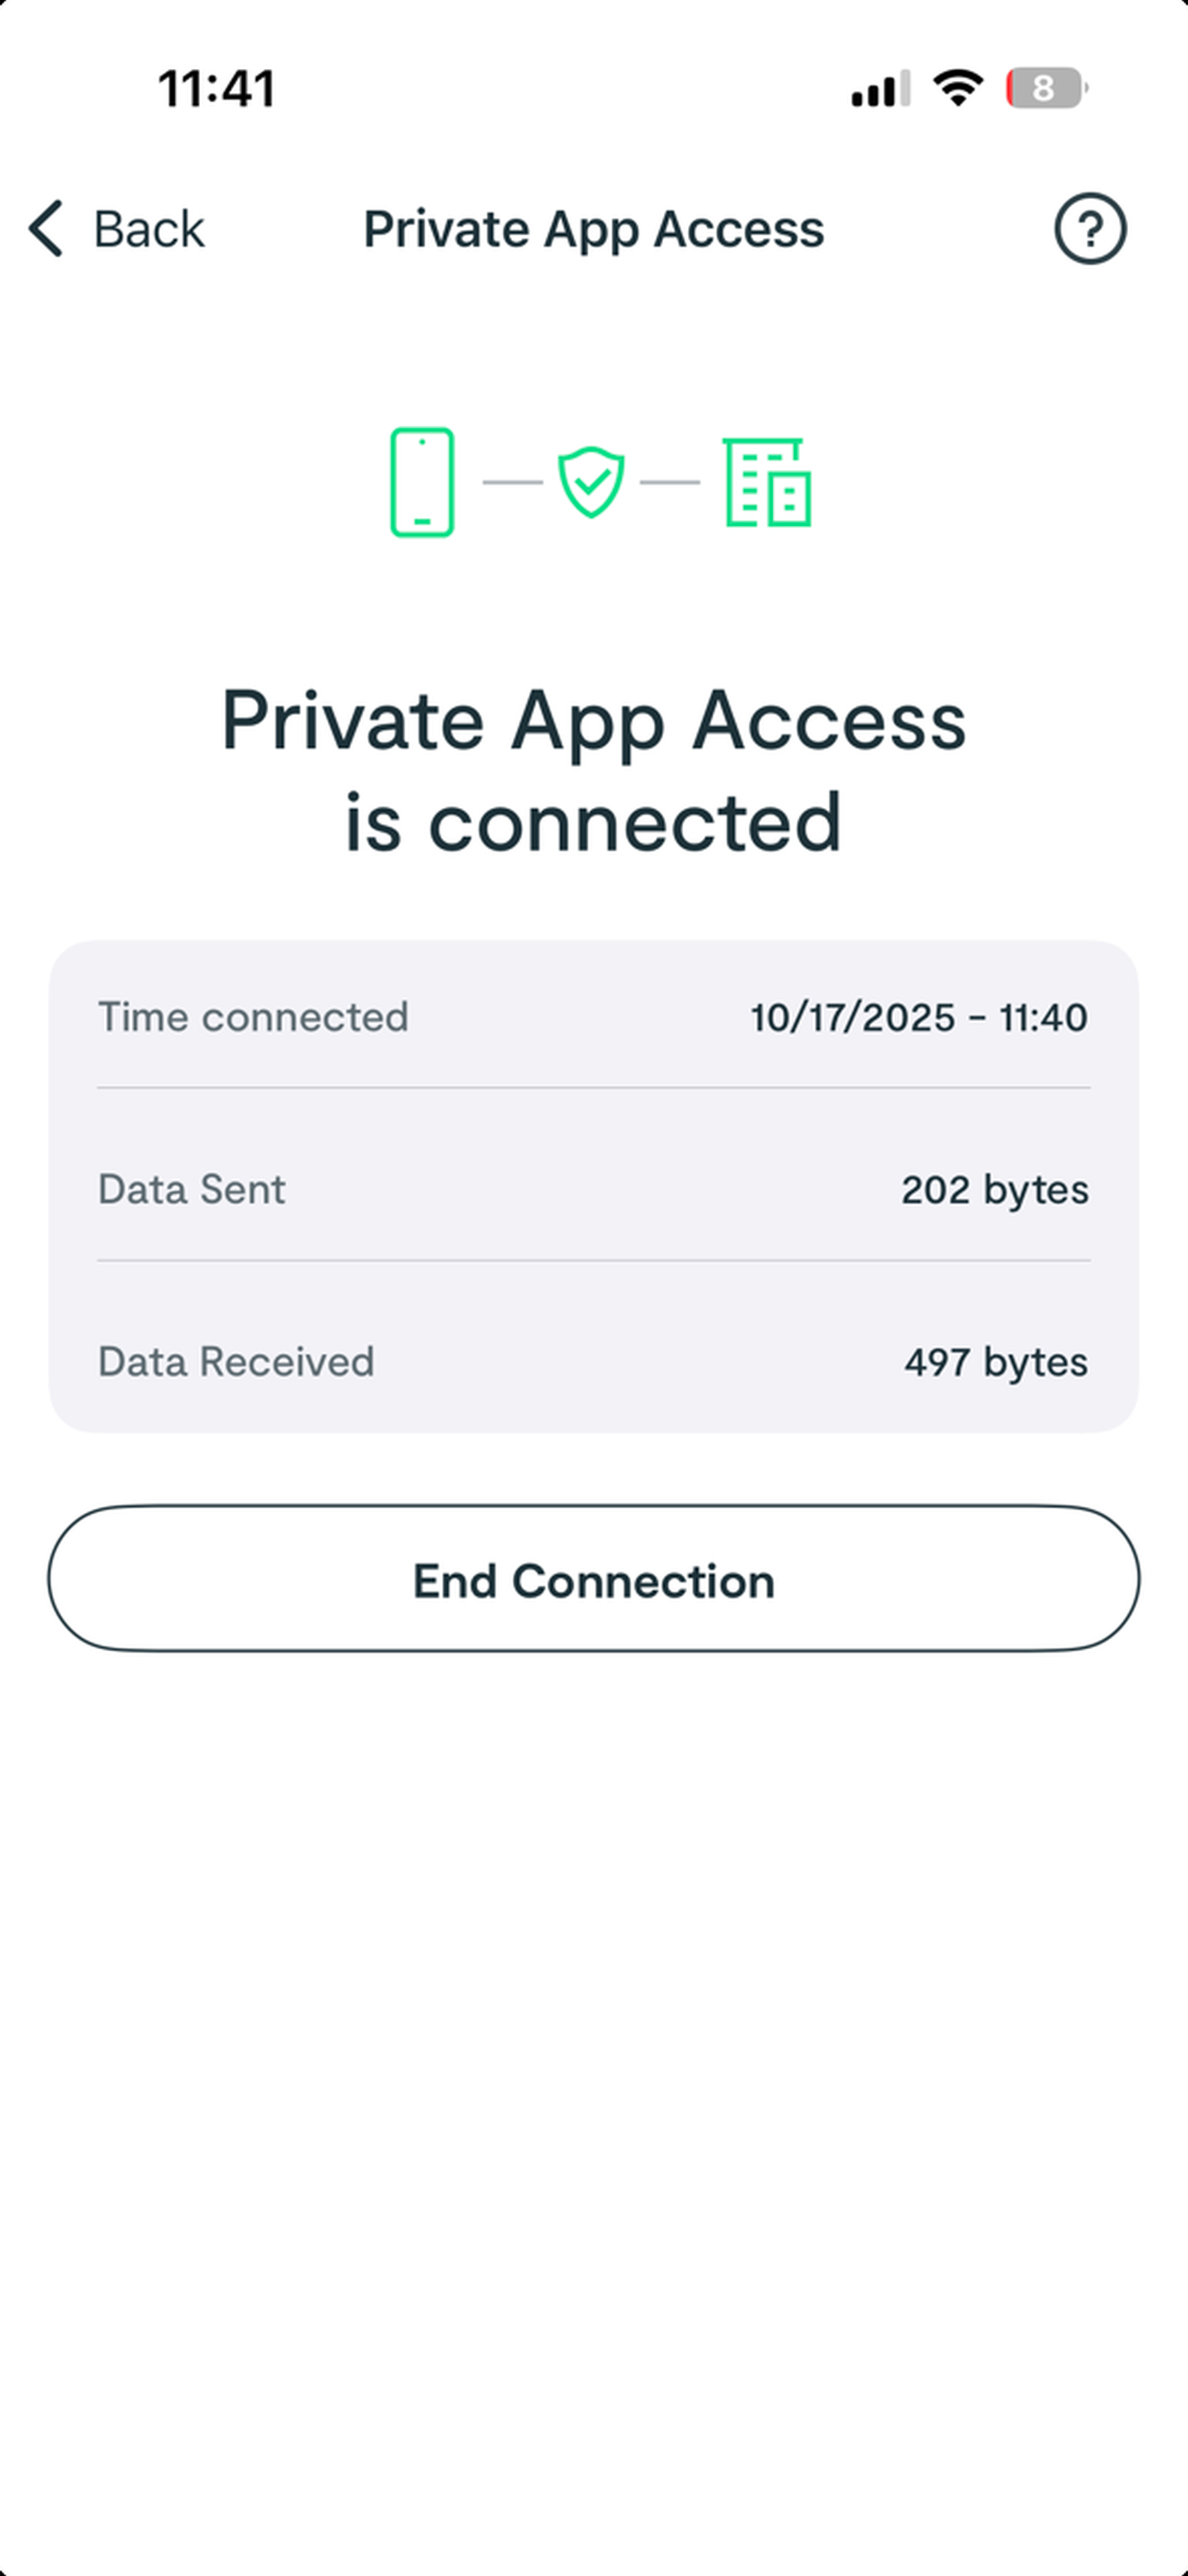Image resolution: width=1188 pixels, height=2576 pixels.
Task: Tap the help question mark icon
Action: [x=1090, y=229]
